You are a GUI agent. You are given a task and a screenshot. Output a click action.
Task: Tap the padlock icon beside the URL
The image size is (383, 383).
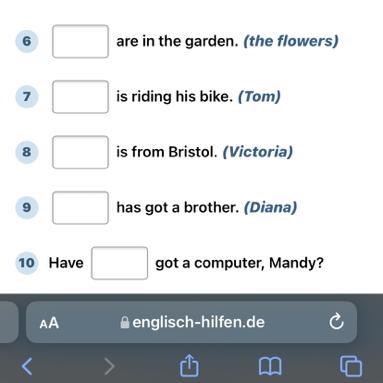coord(125,322)
